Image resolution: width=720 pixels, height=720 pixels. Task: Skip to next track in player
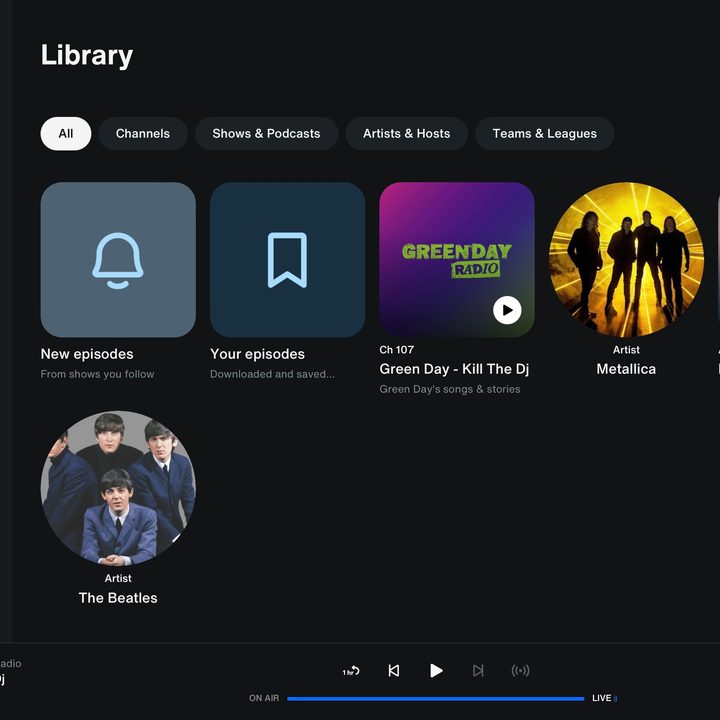click(x=478, y=671)
